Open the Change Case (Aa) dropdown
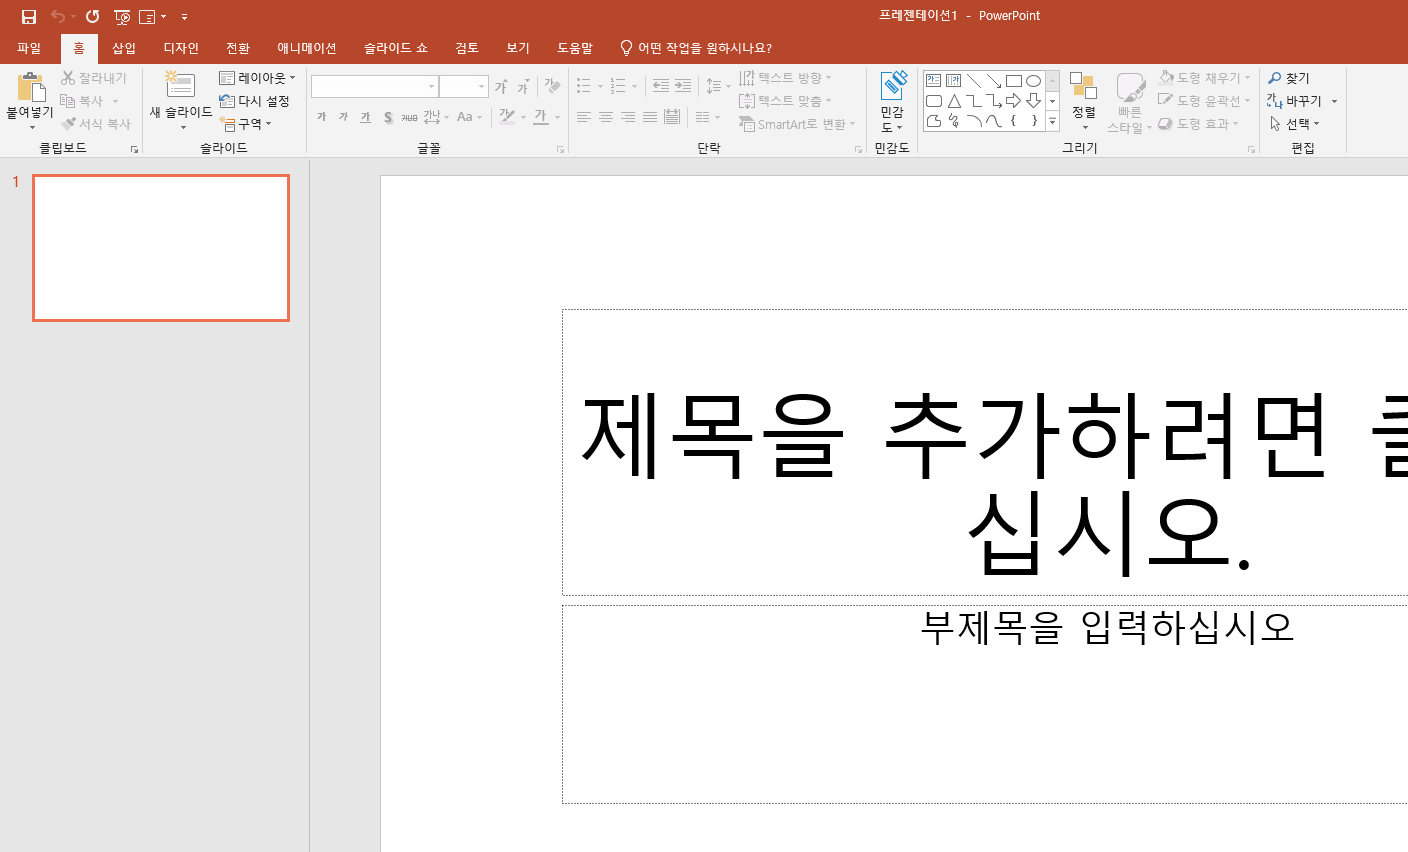The width and height of the screenshot is (1408, 852). coord(469,117)
